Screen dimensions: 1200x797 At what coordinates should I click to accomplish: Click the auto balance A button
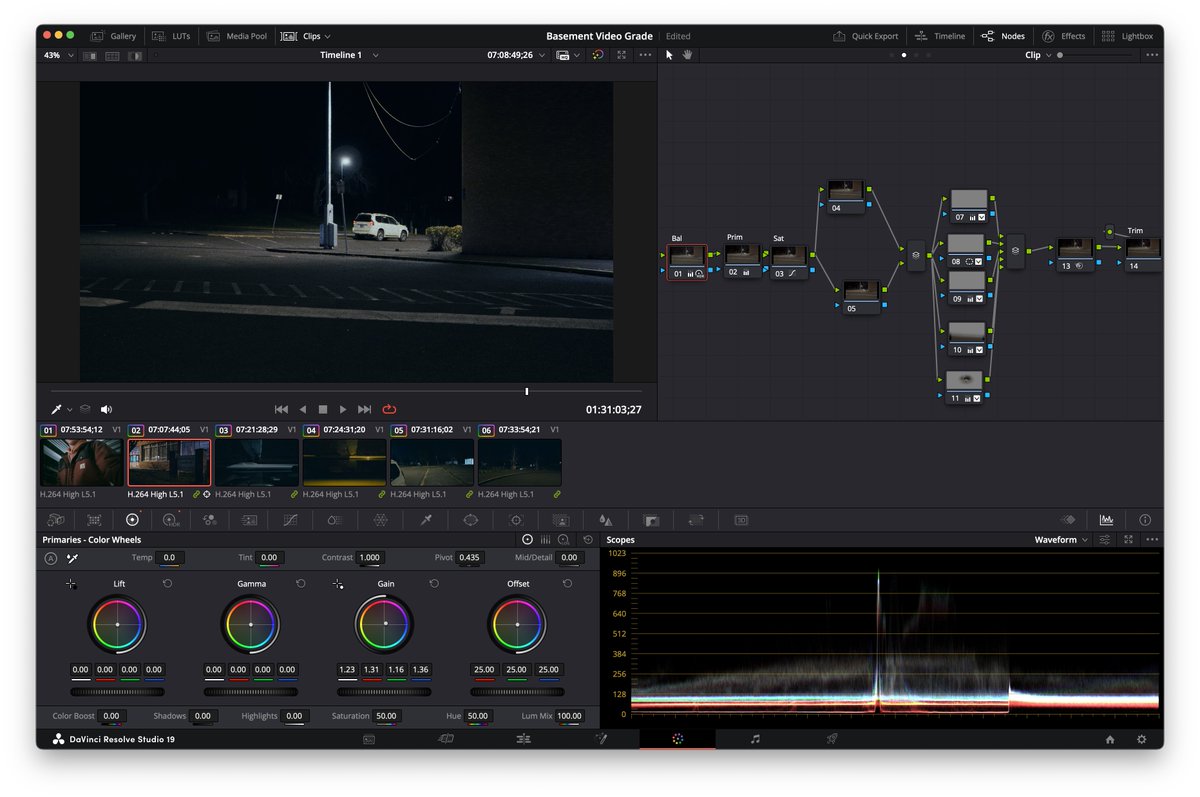click(x=51, y=558)
